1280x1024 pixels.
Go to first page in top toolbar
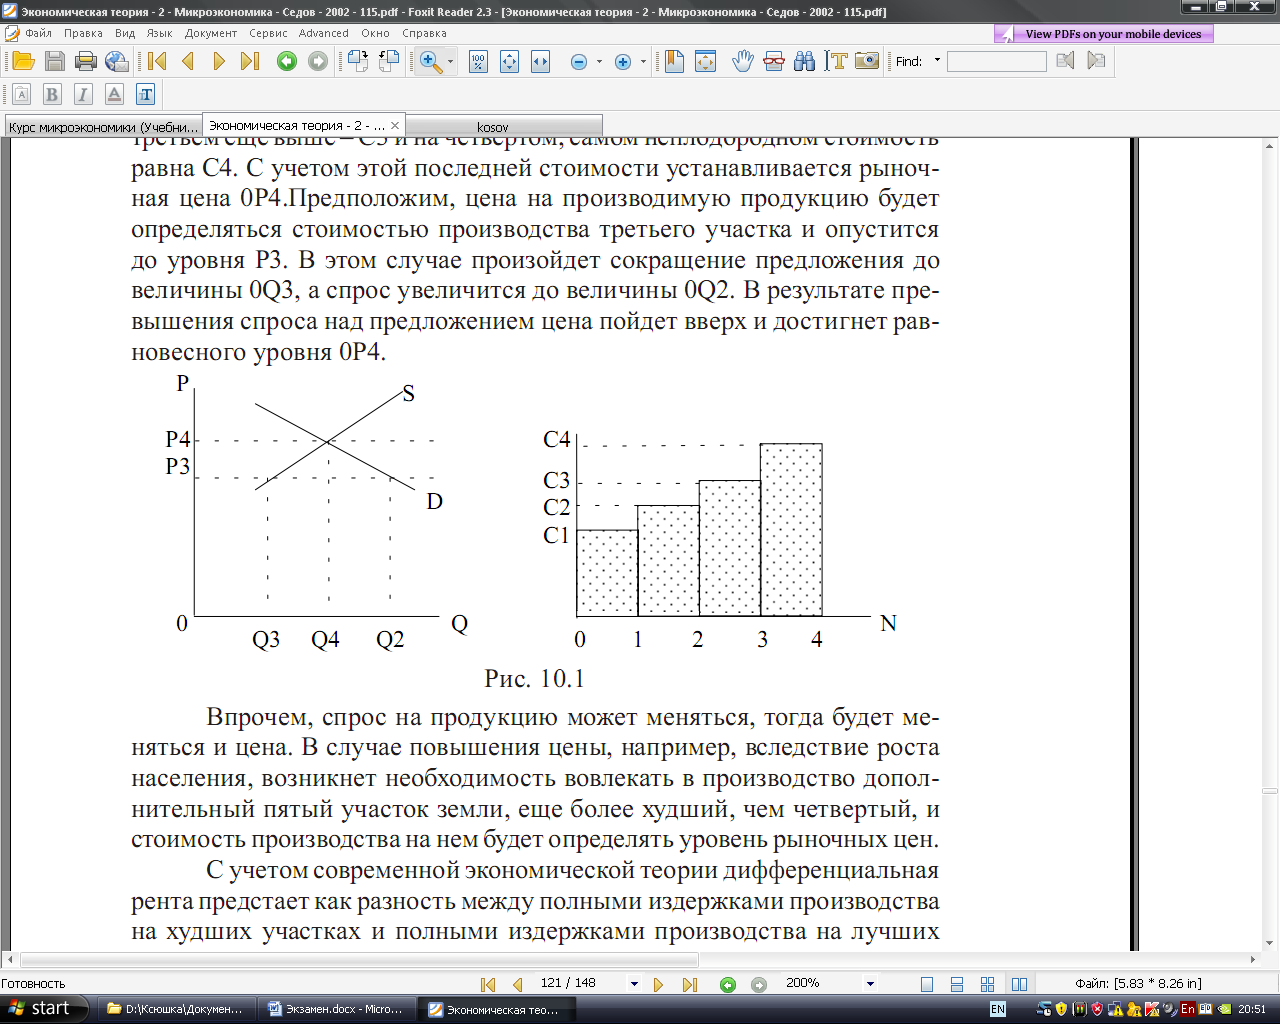click(x=157, y=61)
